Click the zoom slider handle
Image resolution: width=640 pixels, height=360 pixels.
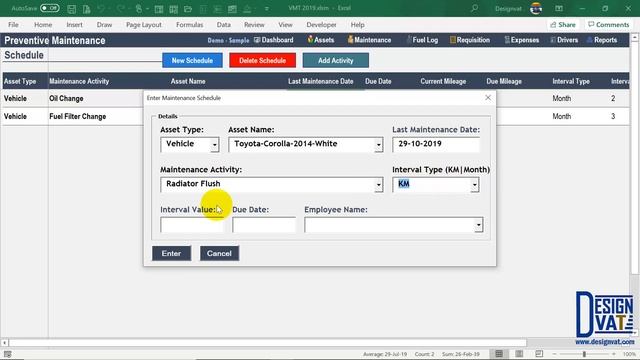pyautogui.click(x=584, y=354)
